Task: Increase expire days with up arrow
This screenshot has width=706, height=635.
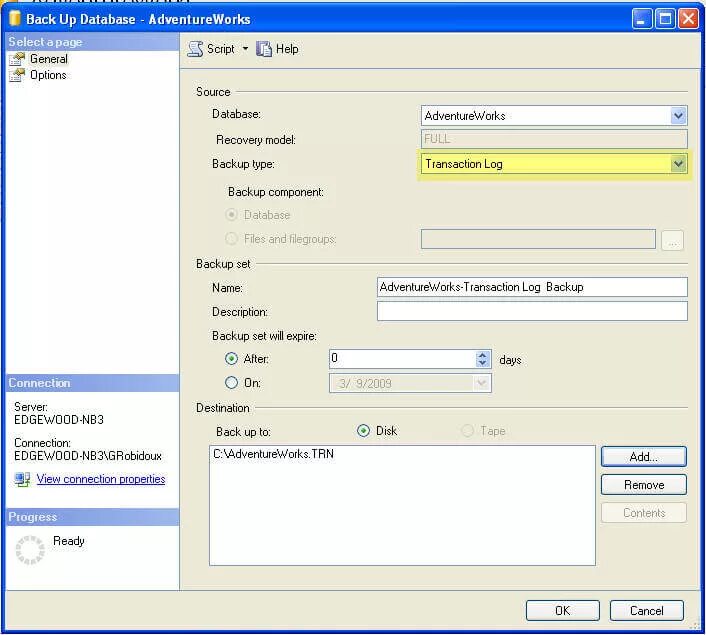Action: pyautogui.click(x=483, y=355)
